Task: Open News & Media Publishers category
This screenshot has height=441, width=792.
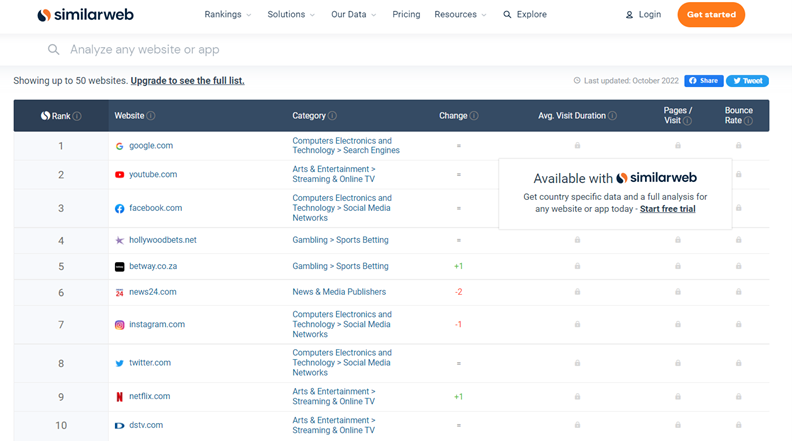Action: [x=339, y=292]
